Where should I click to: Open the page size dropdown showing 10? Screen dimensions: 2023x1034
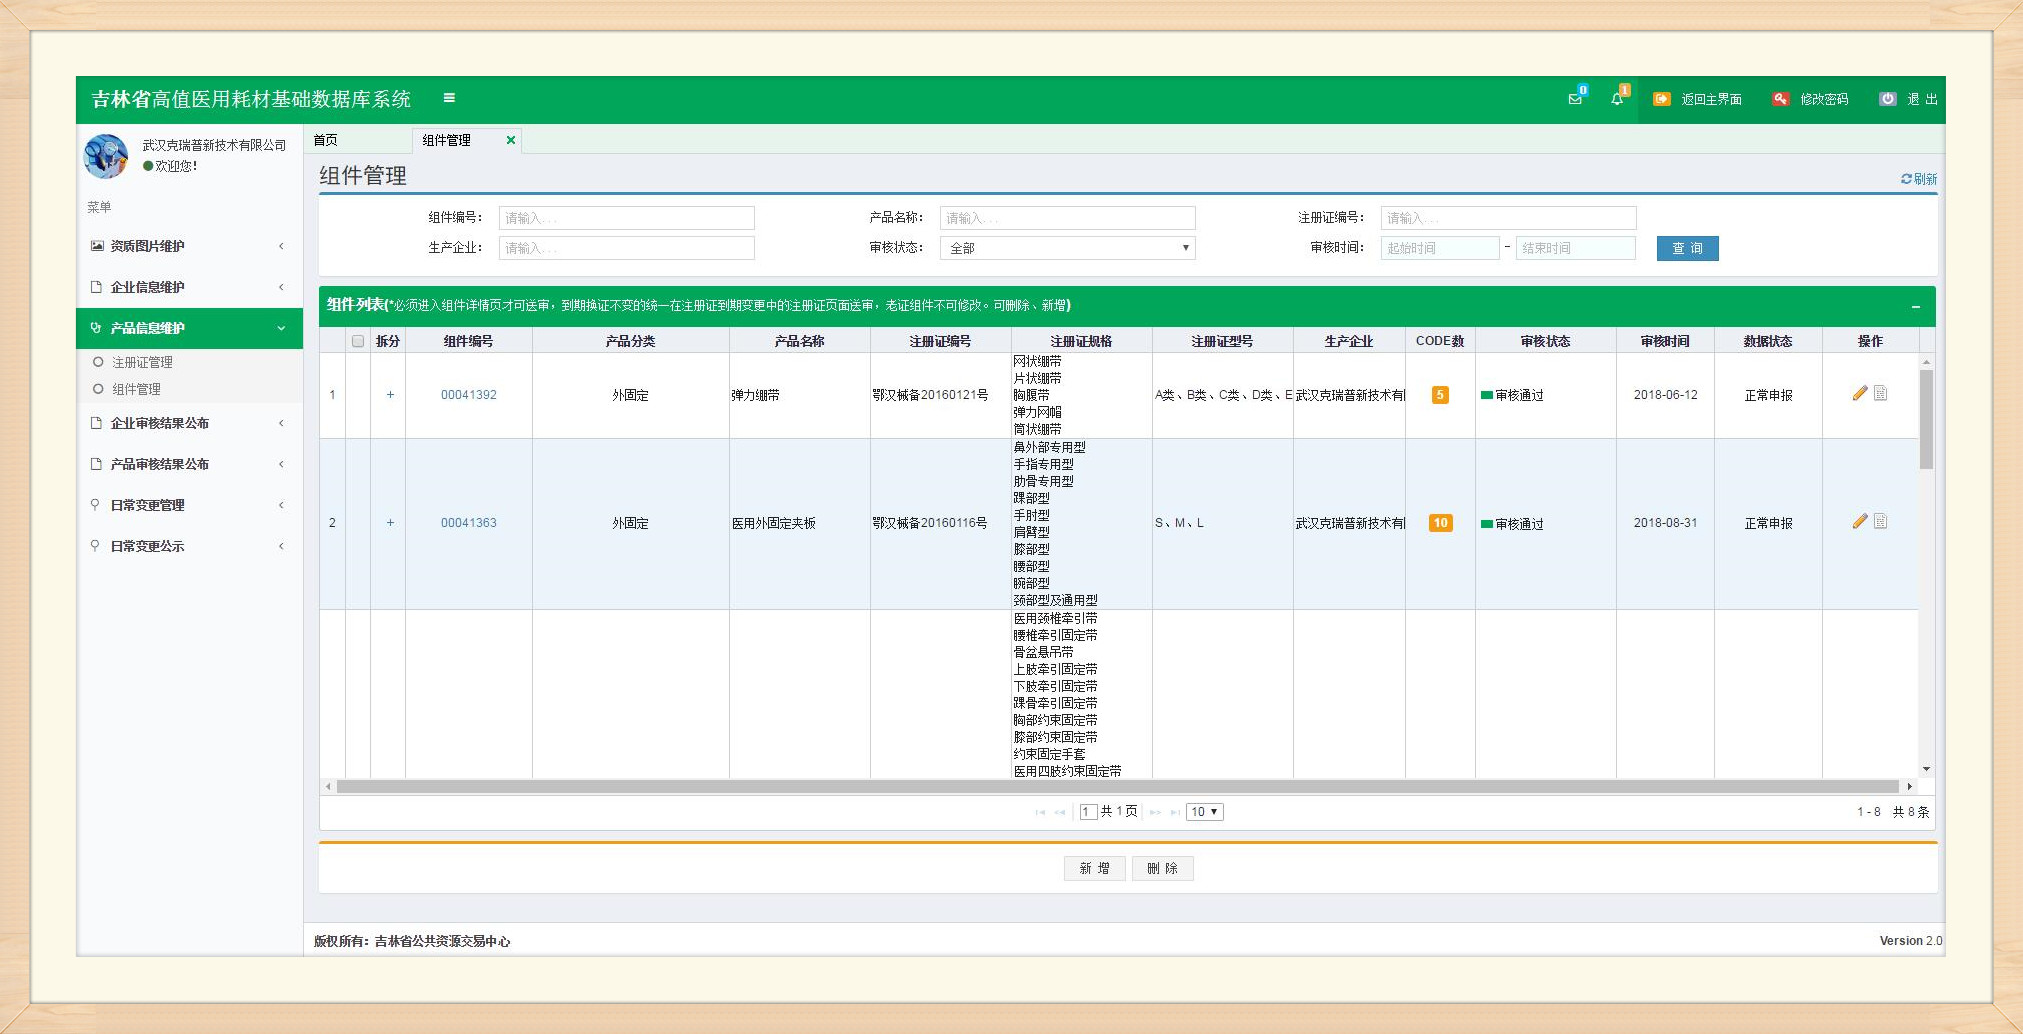[x=1204, y=812]
